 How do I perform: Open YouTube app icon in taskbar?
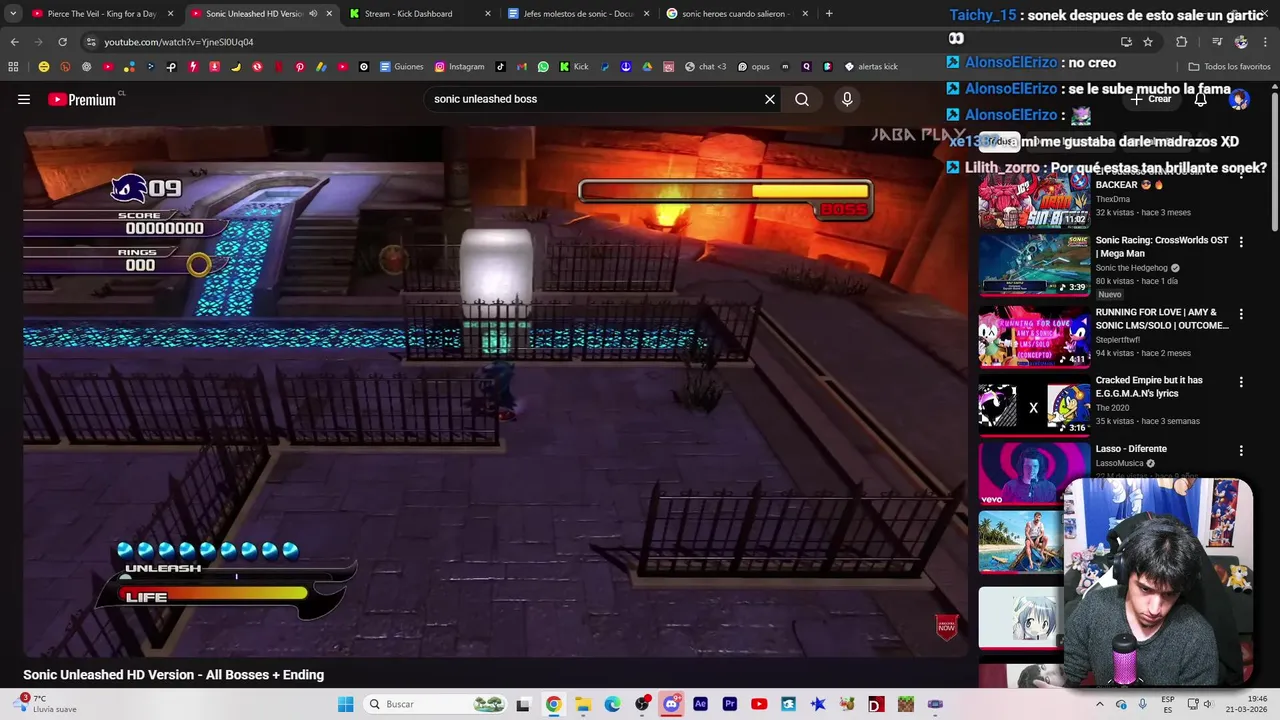pyautogui.click(x=759, y=704)
